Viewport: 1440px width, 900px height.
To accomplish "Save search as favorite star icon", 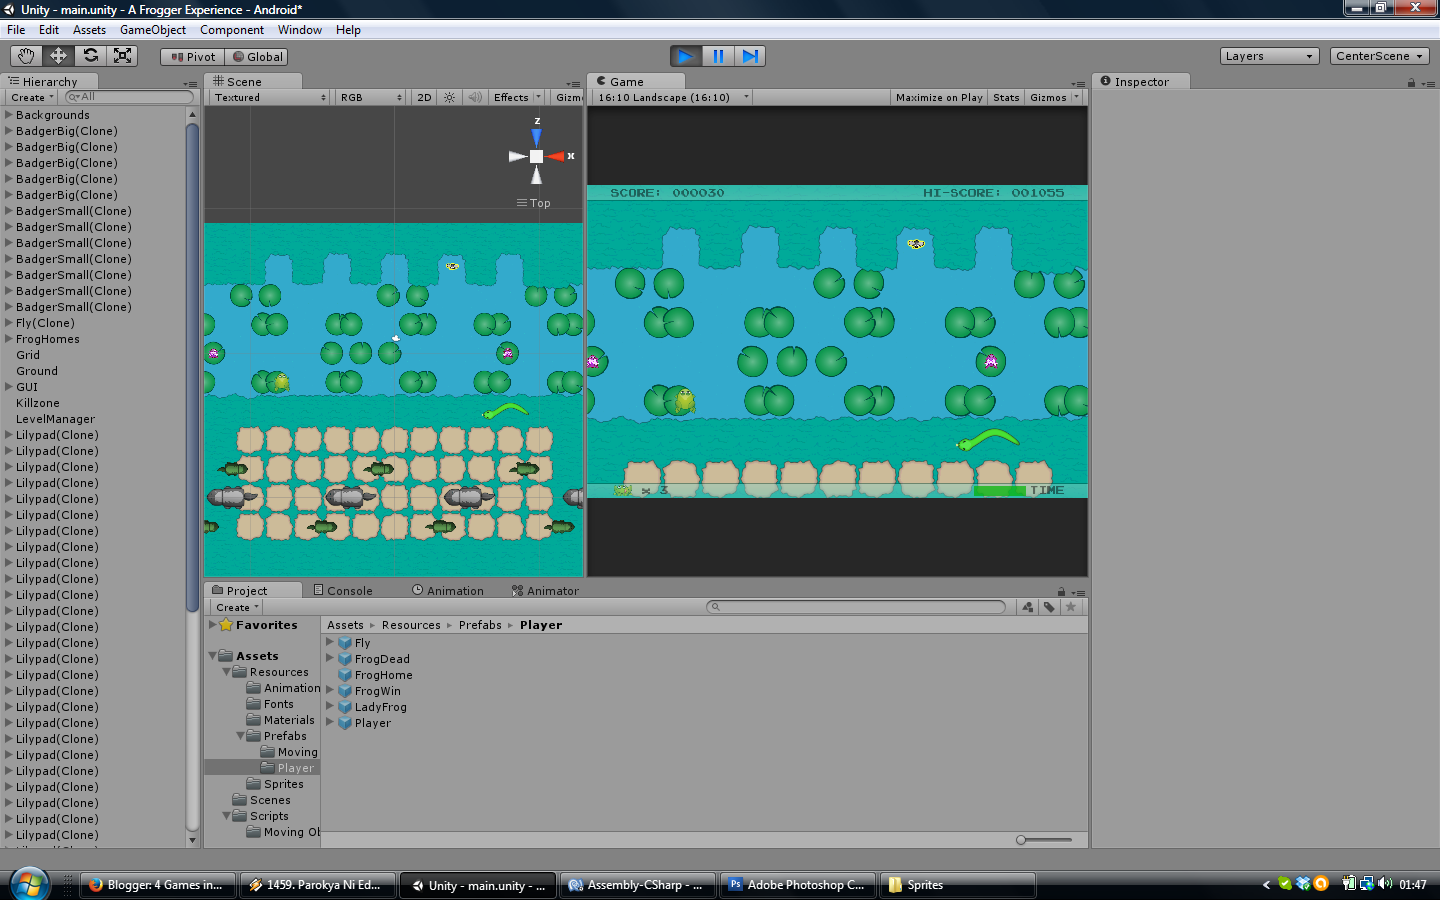I will click(1071, 607).
